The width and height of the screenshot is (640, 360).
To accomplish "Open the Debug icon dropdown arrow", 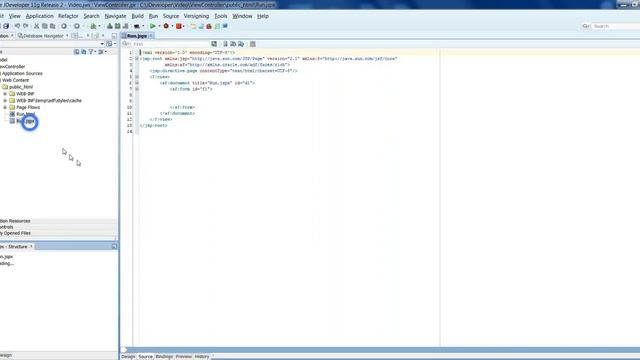I will click(172, 26).
